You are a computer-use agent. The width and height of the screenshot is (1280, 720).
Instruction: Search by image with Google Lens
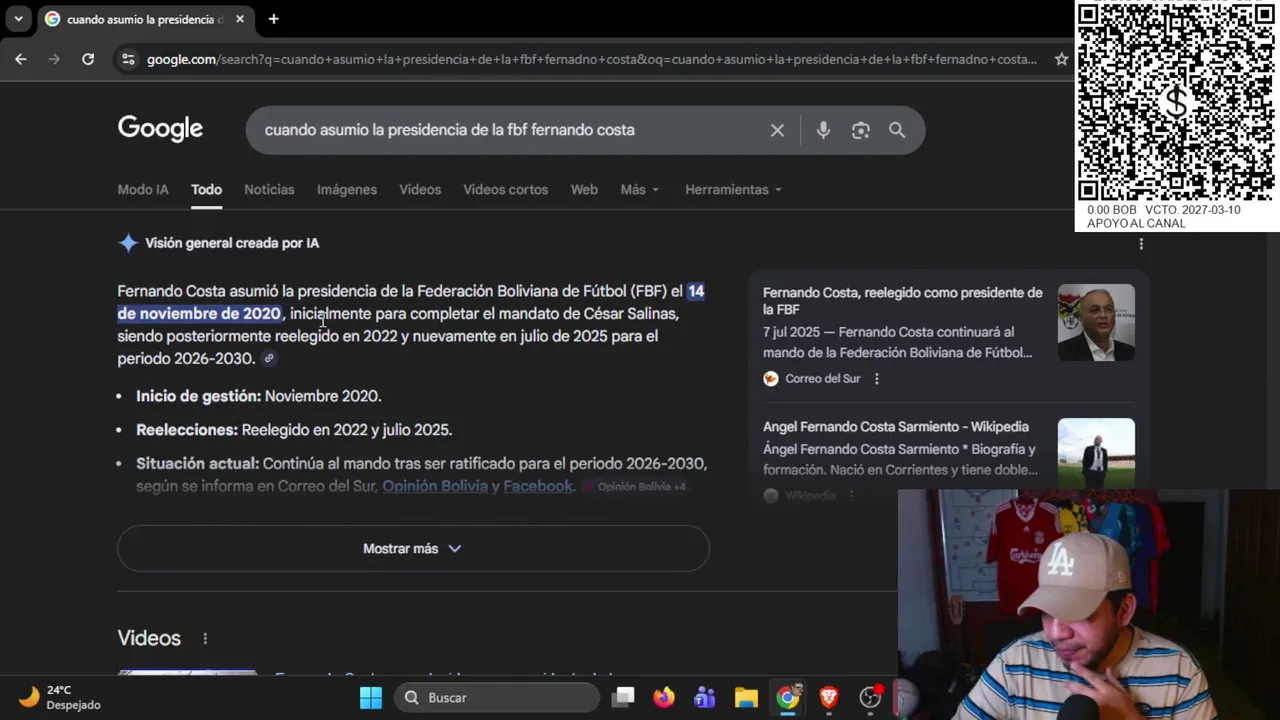860,130
